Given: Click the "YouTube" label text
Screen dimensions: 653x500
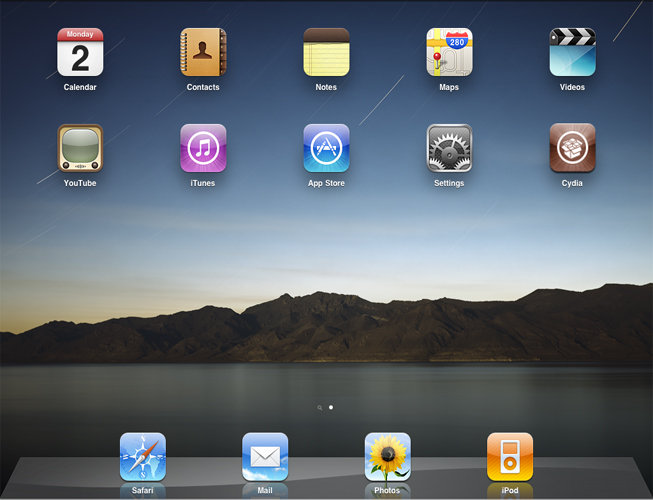Looking at the screenshot, I should [80, 183].
